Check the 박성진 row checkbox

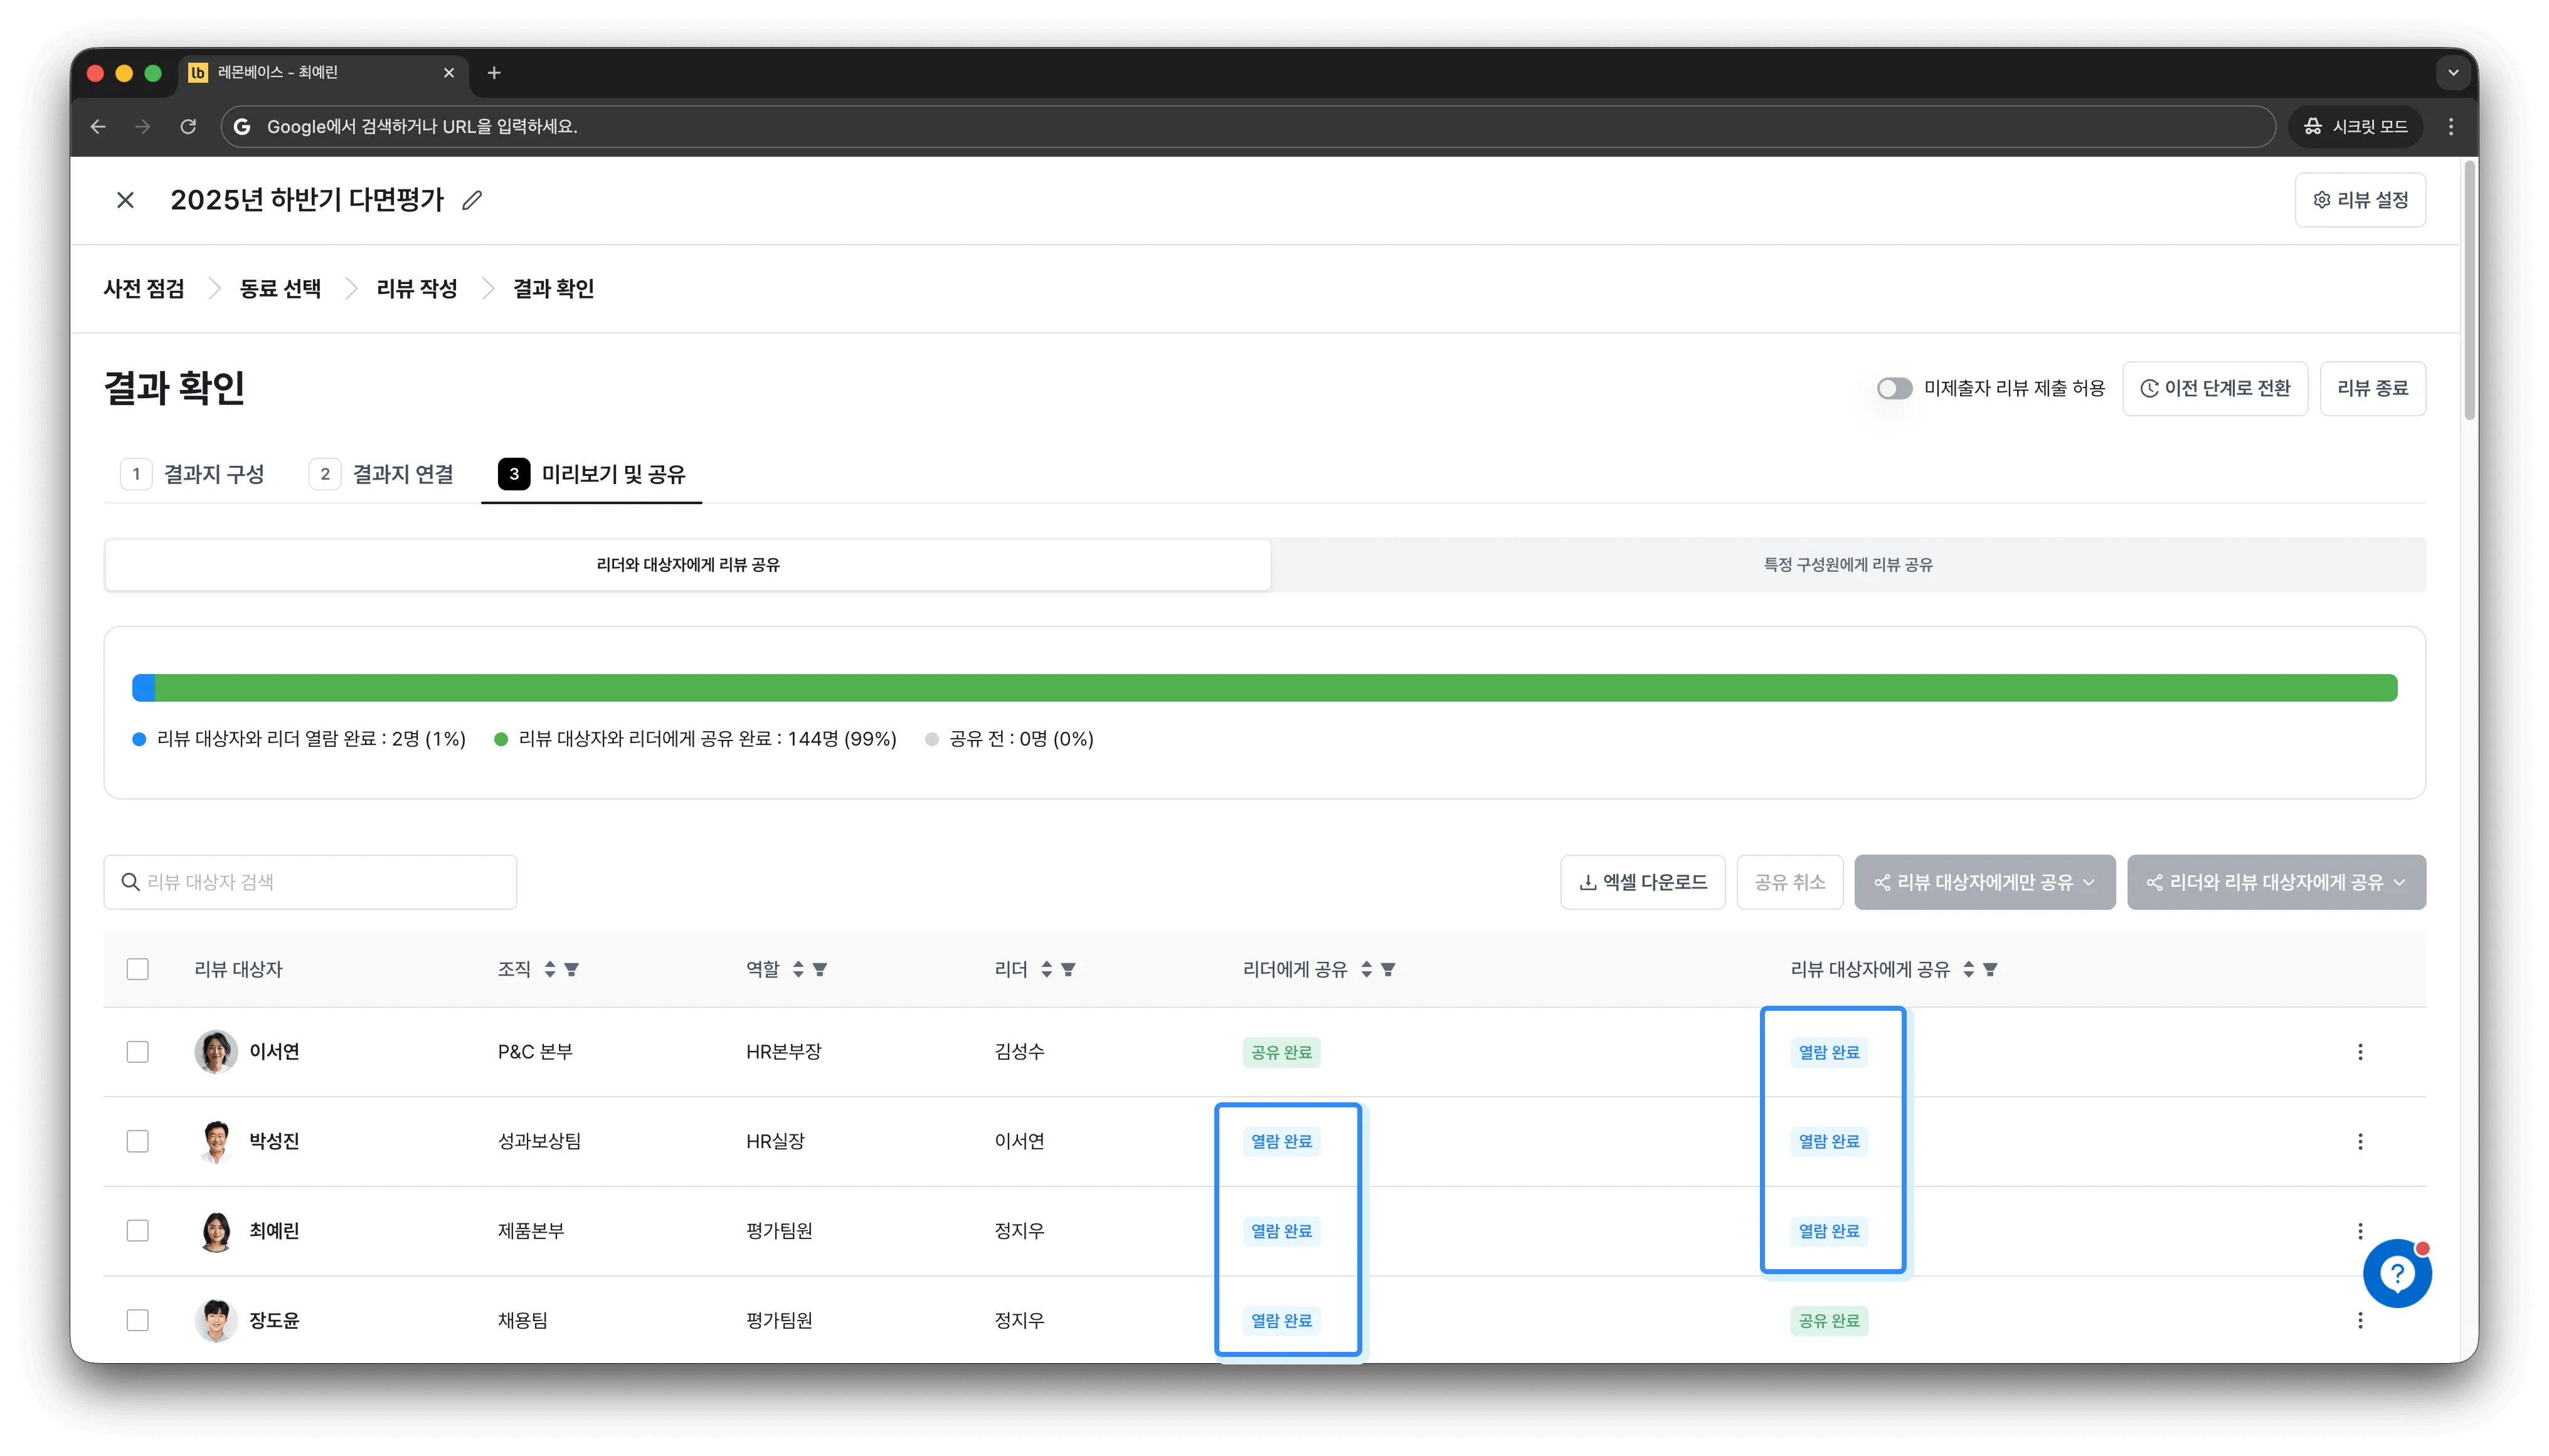138,1141
